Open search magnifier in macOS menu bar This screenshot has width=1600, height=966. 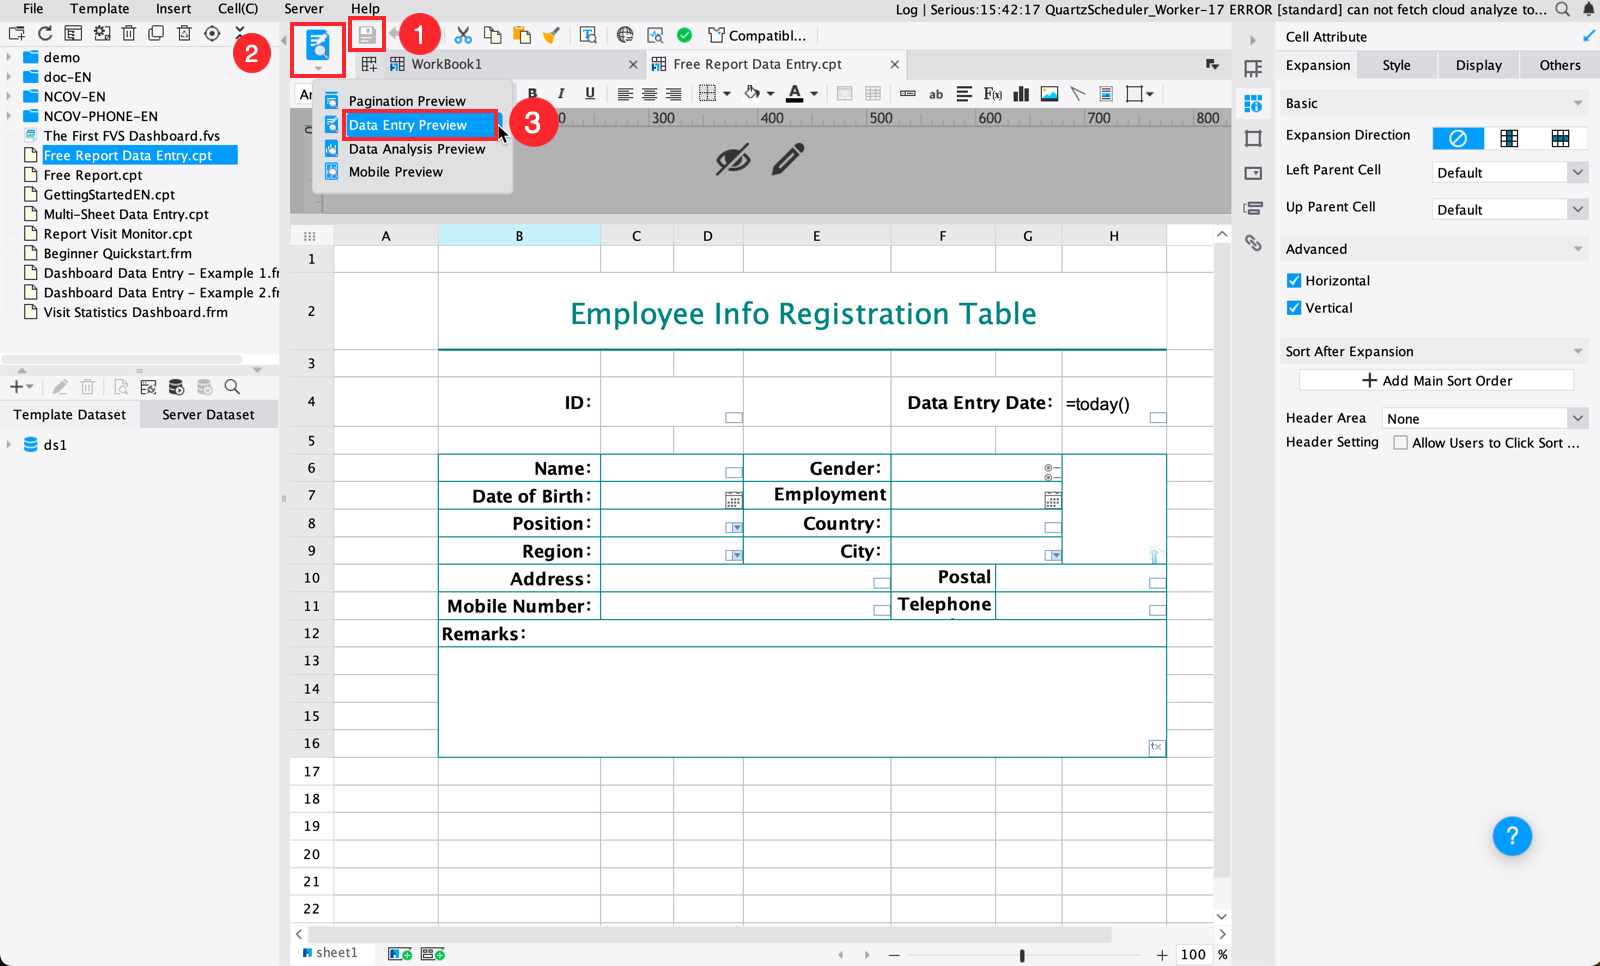point(1563,9)
